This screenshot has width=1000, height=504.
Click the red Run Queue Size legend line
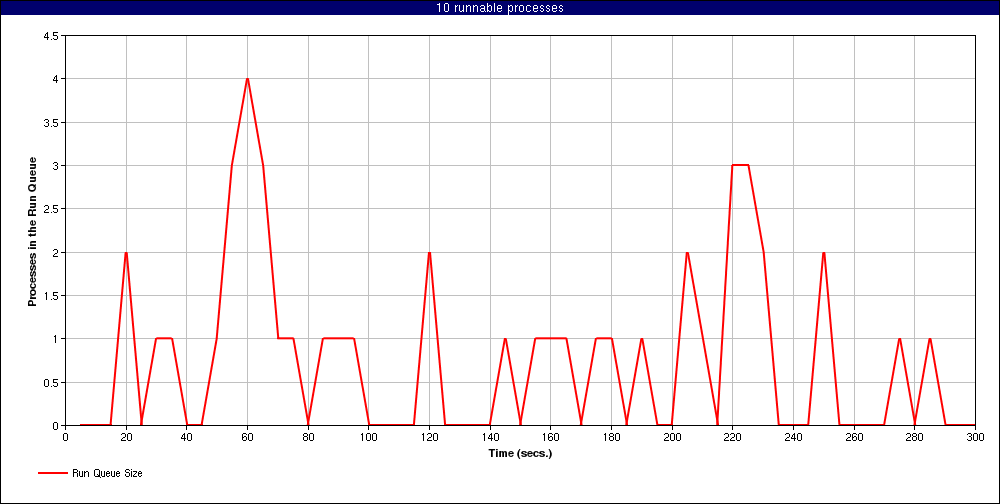(52, 473)
